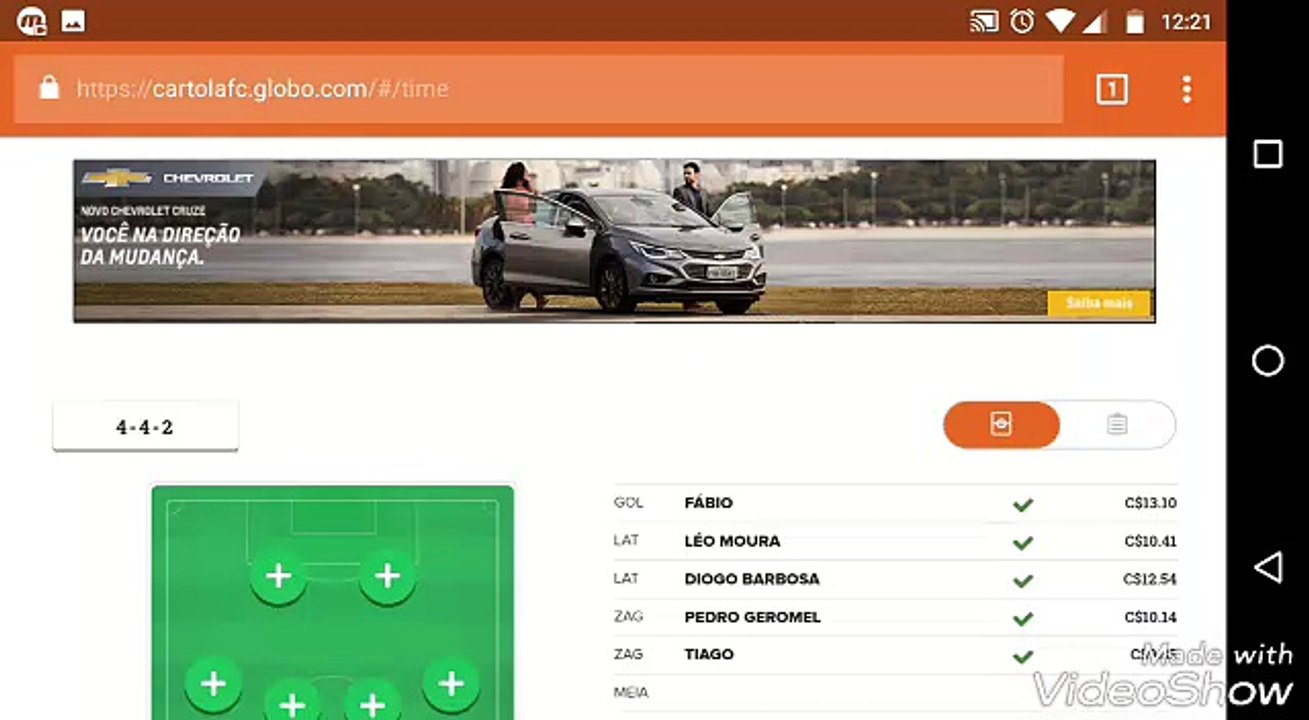Tap Léo Moura's price C$10.41
The image size is (1309, 720).
1150,541
